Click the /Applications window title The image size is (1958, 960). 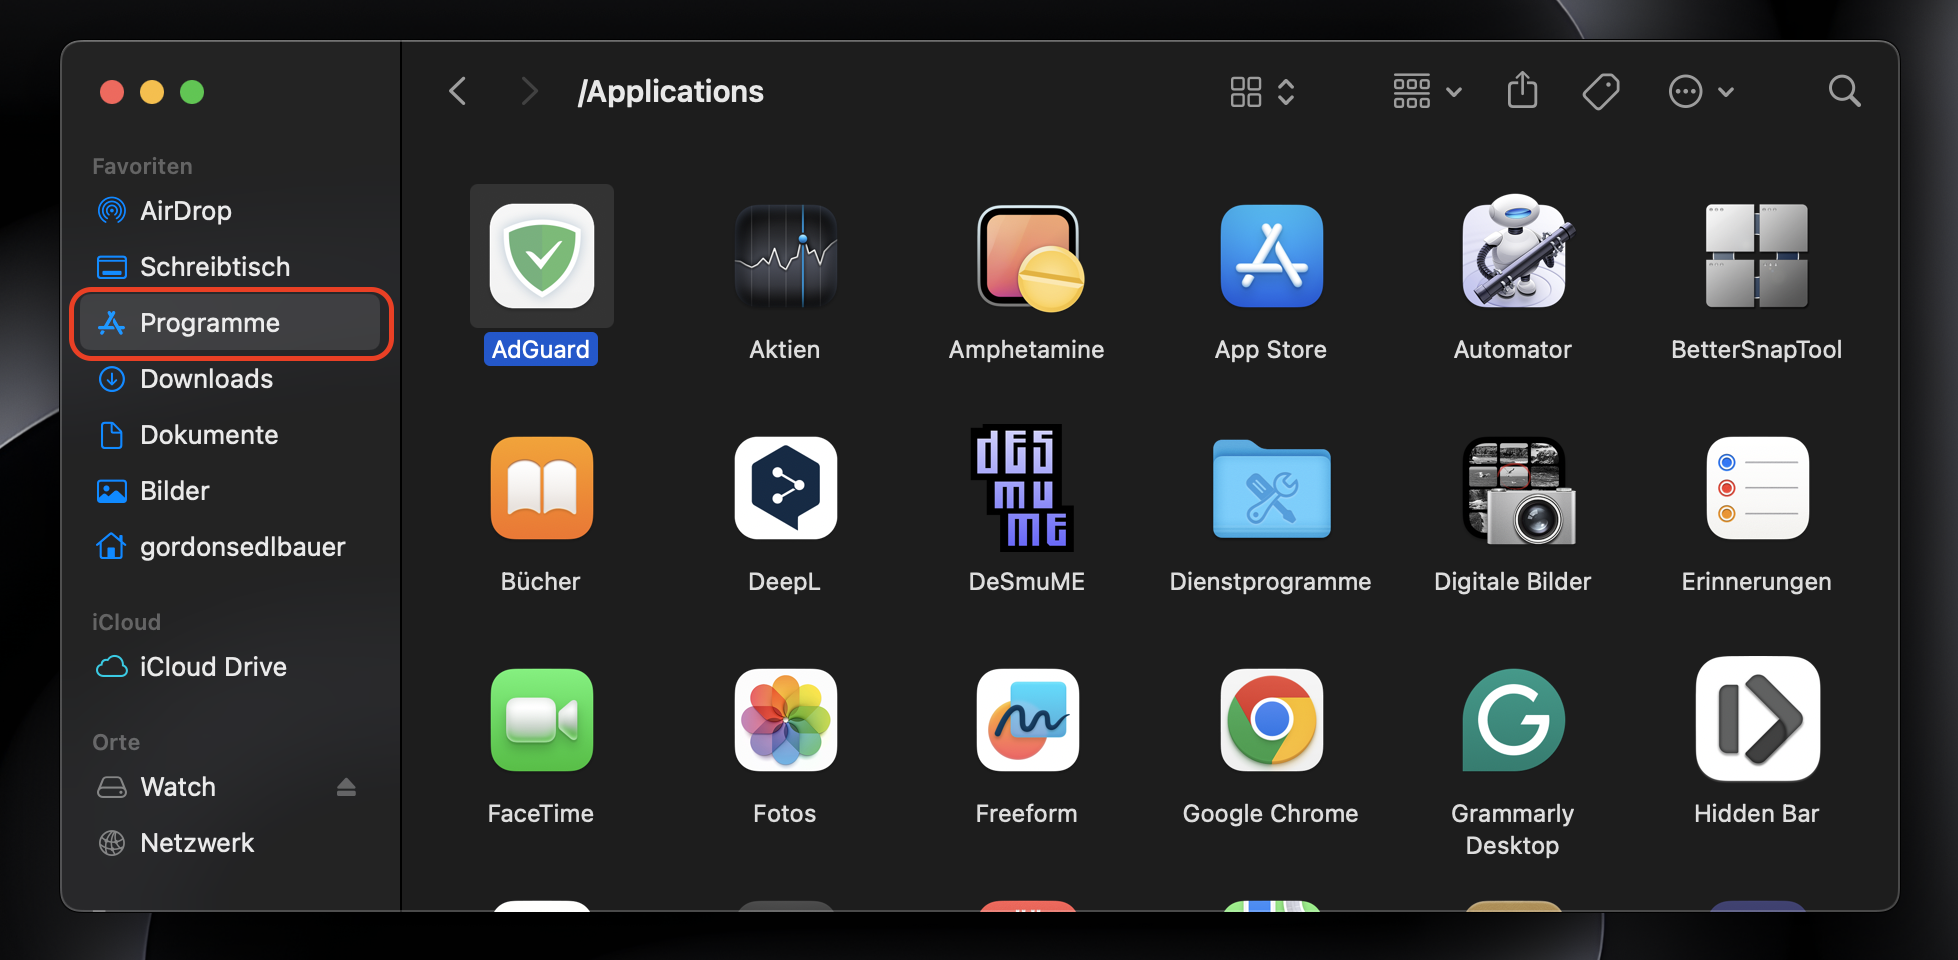(x=670, y=92)
